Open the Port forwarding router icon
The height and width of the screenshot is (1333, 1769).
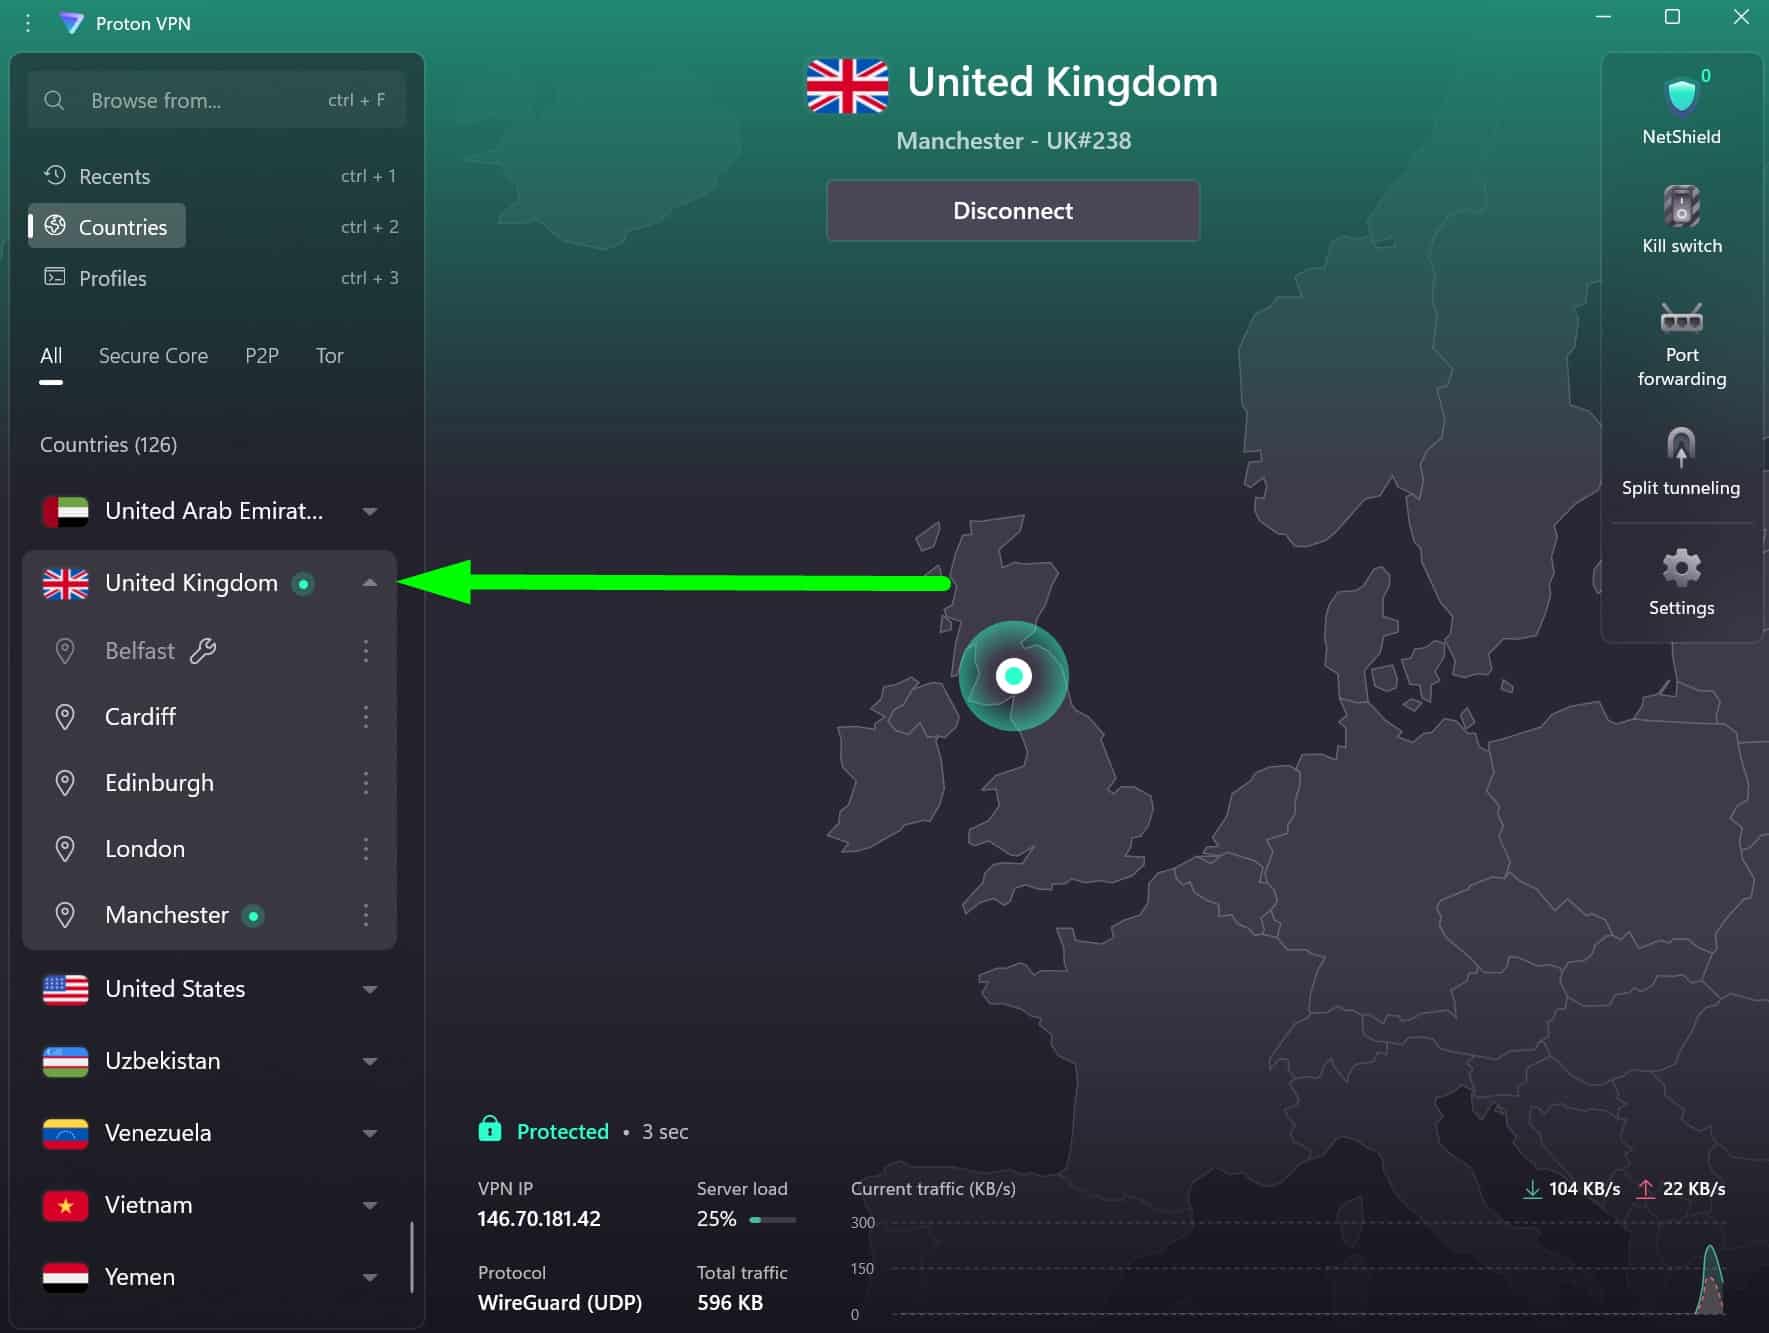[1681, 318]
